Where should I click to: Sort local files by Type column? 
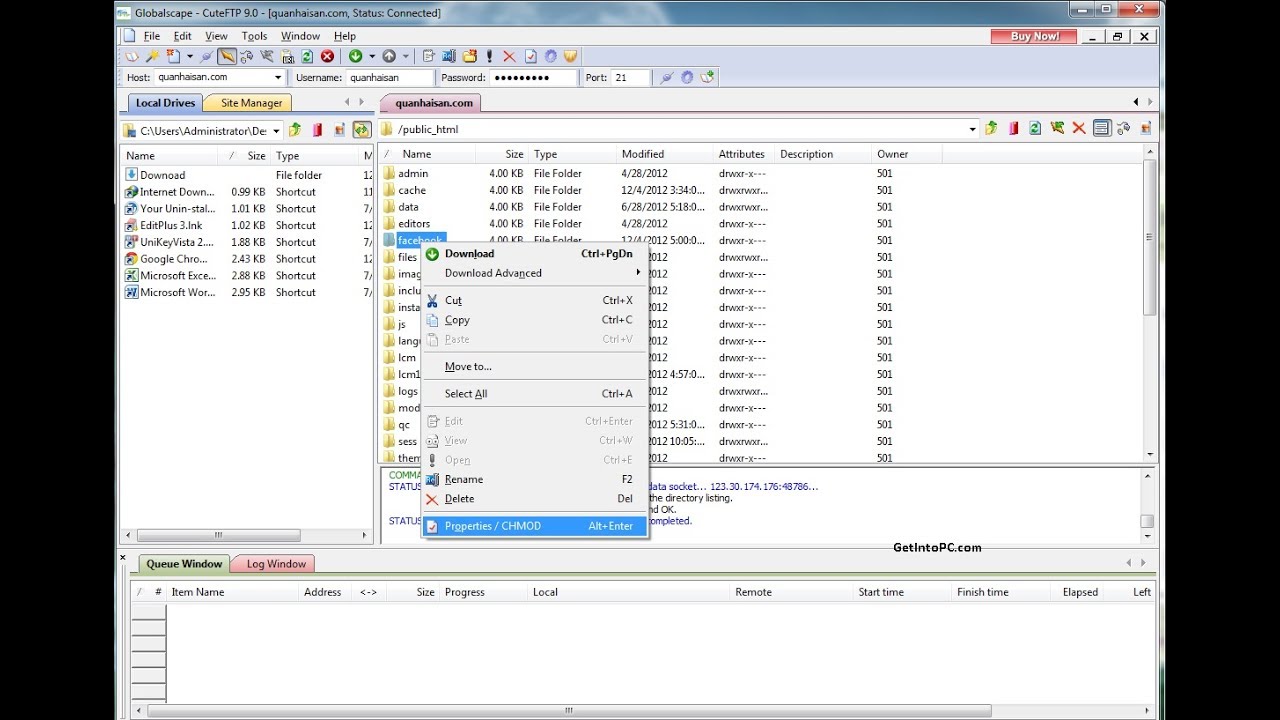[315, 156]
